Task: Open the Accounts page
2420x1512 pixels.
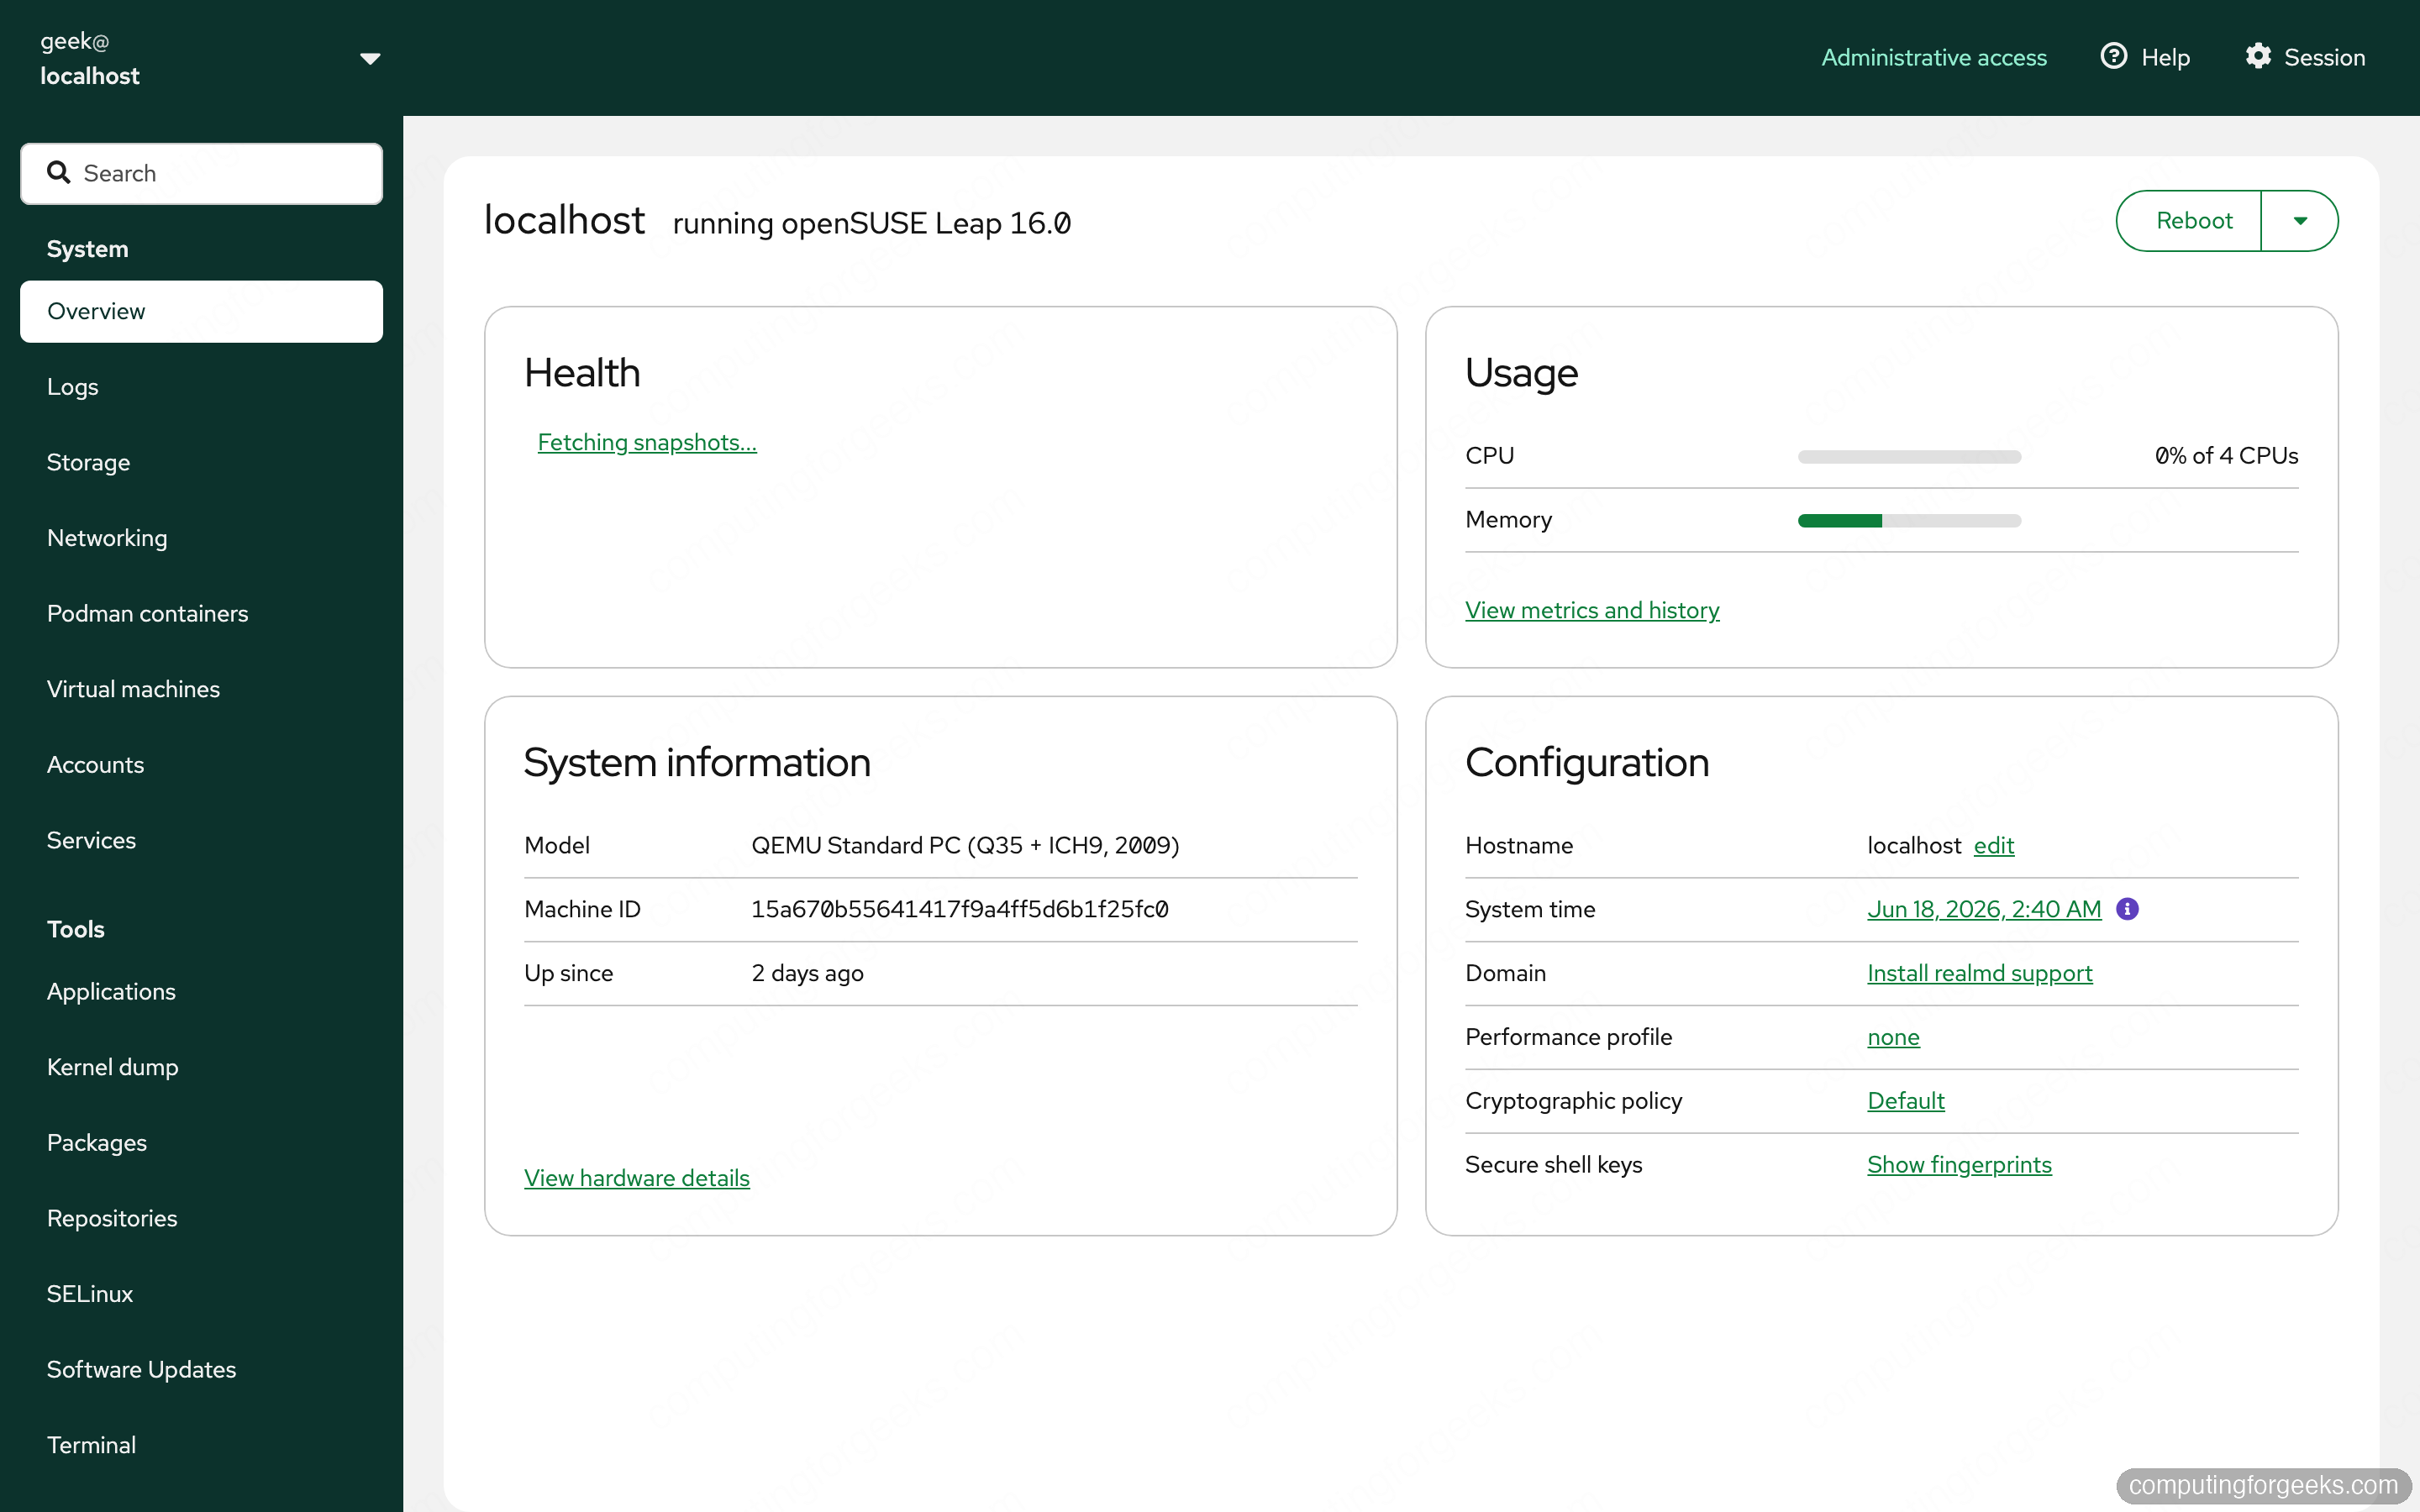Action: click(x=201, y=765)
